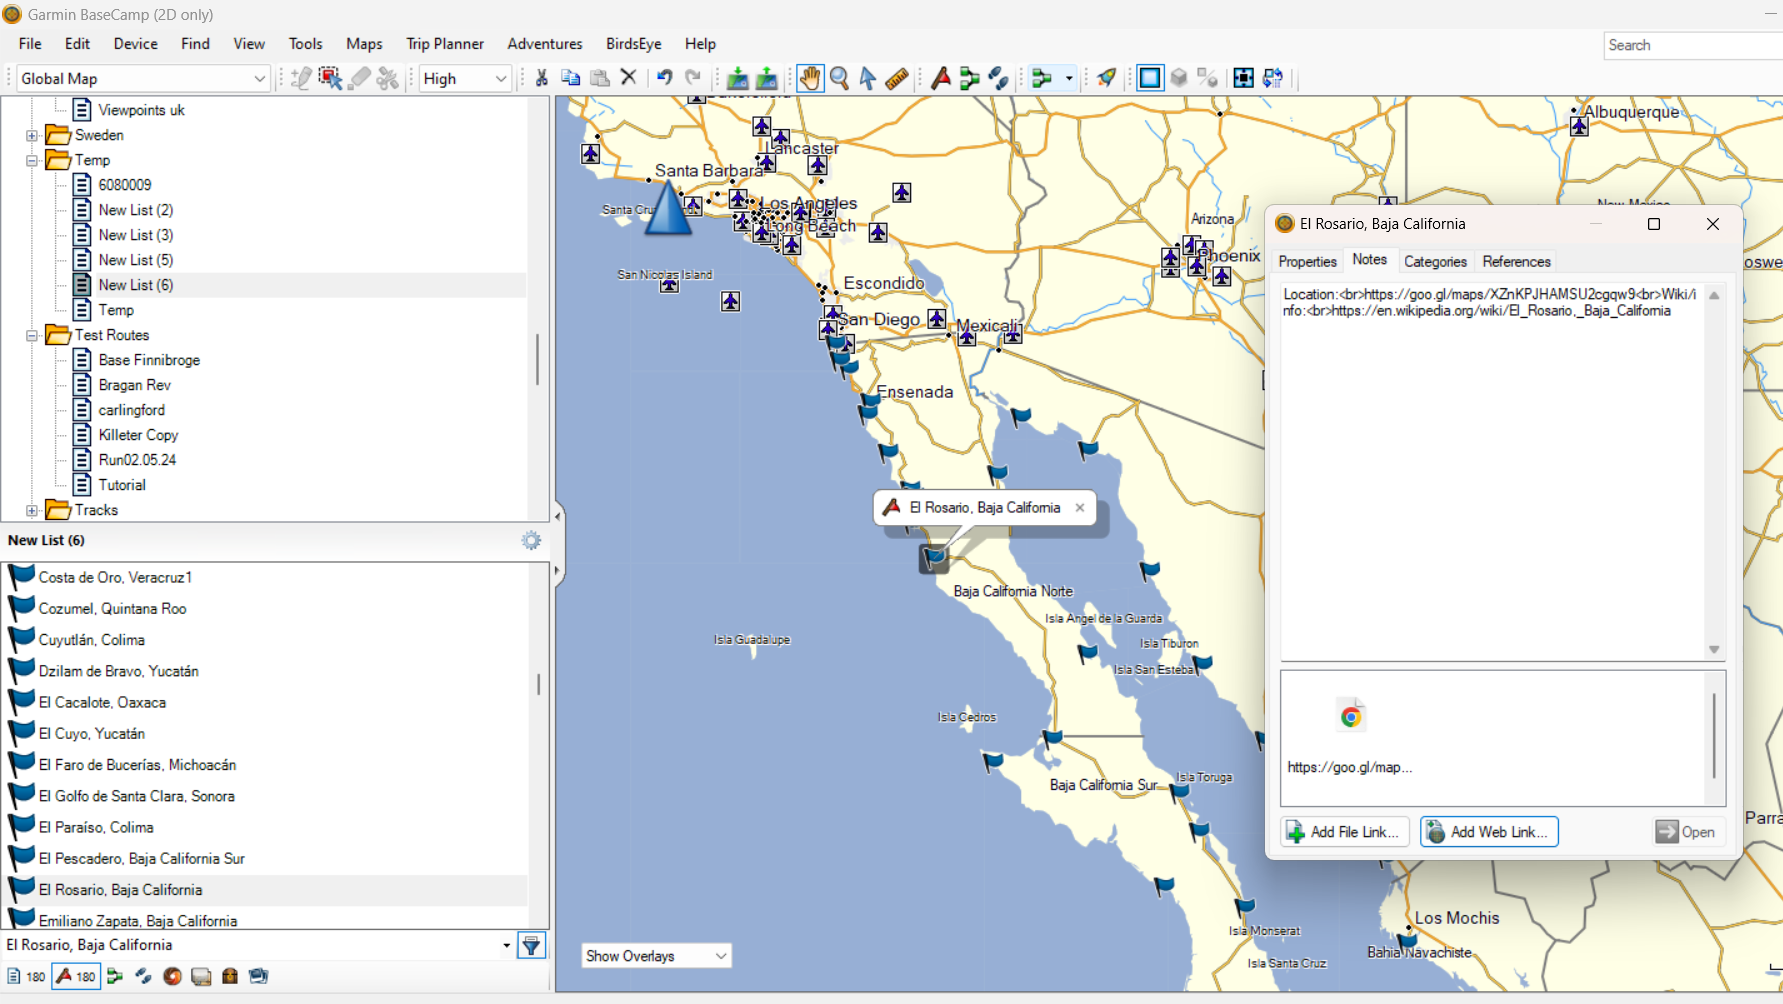Click the sync map views icon
1783x1004 pixels.
pos(1272,78)
